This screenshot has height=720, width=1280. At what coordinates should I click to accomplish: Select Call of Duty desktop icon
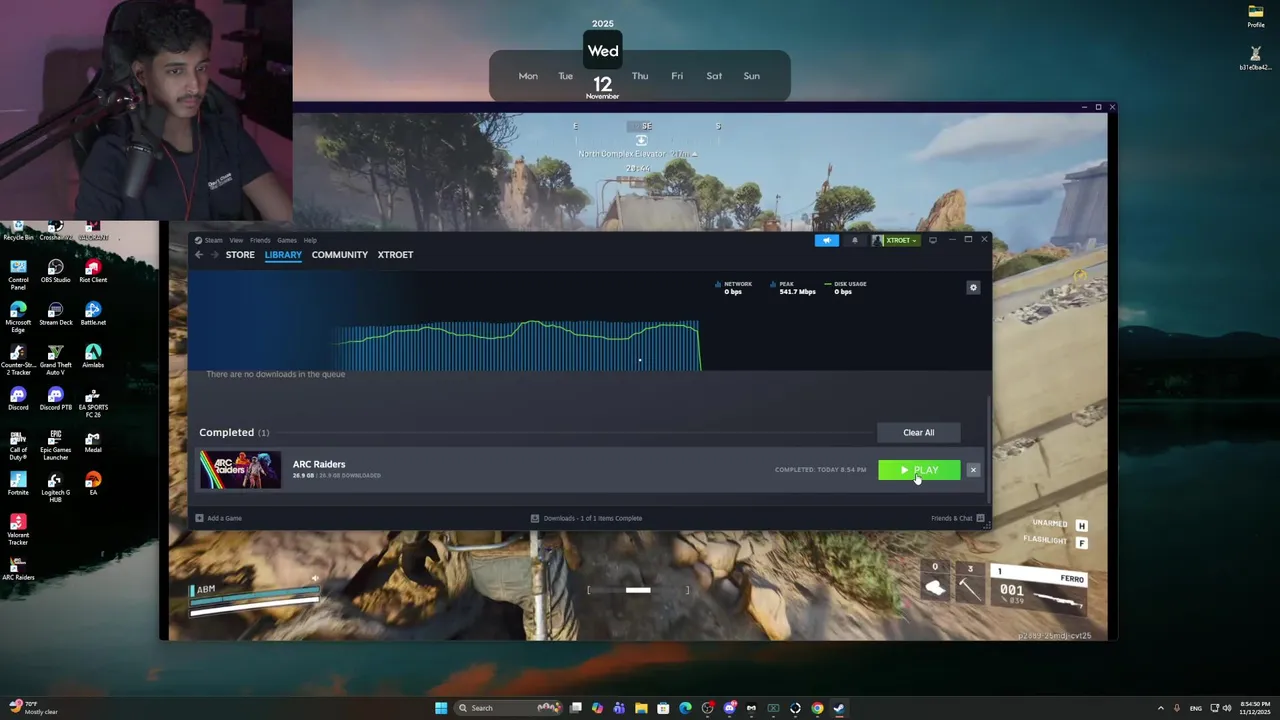click(18, 445)
